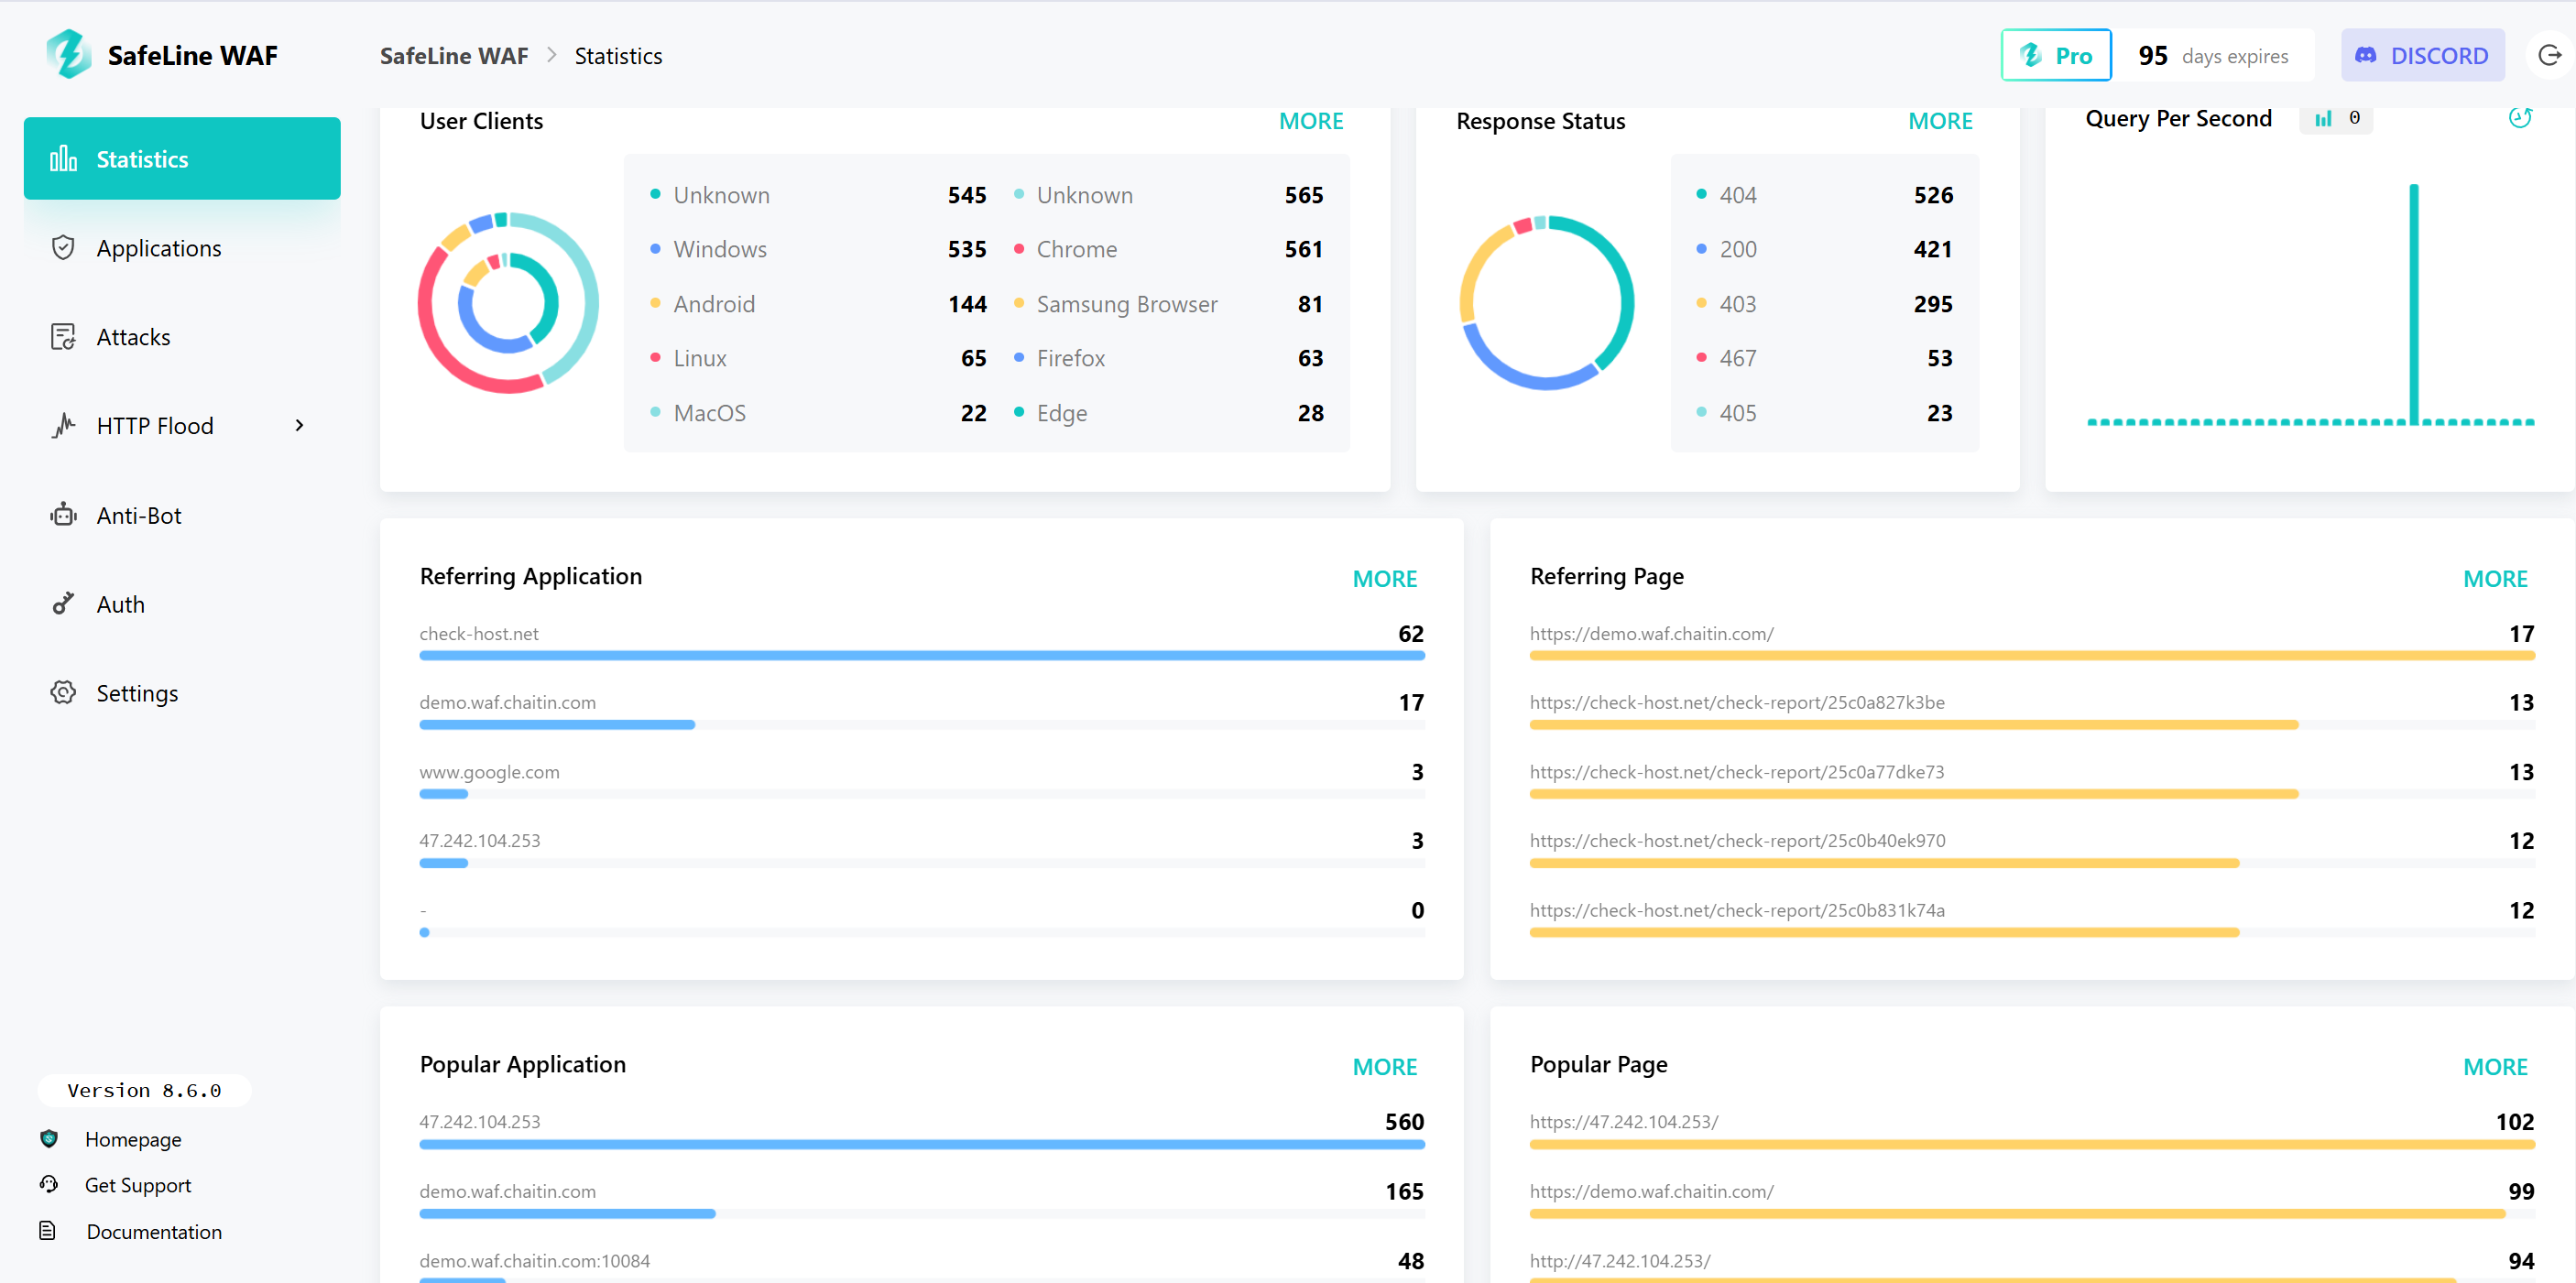
Task: Click the Query Per Second refresh icon
Action: click(2520, 118)
